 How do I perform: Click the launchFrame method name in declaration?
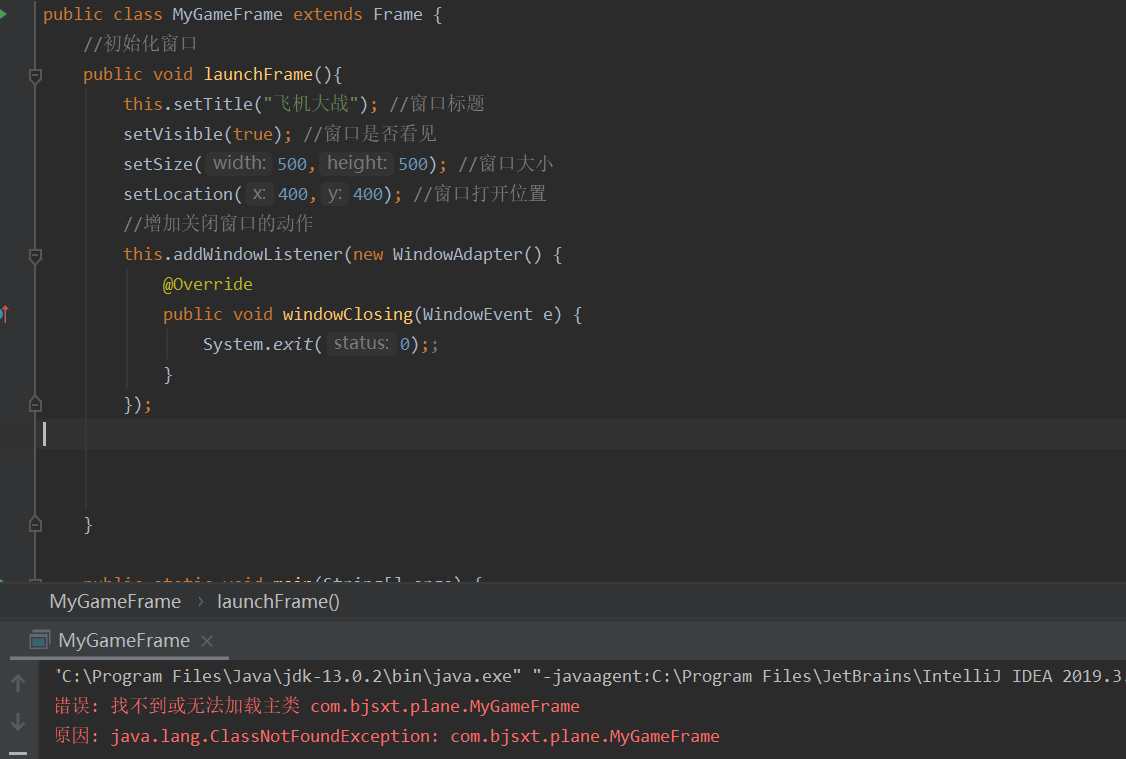pos(258,74)
